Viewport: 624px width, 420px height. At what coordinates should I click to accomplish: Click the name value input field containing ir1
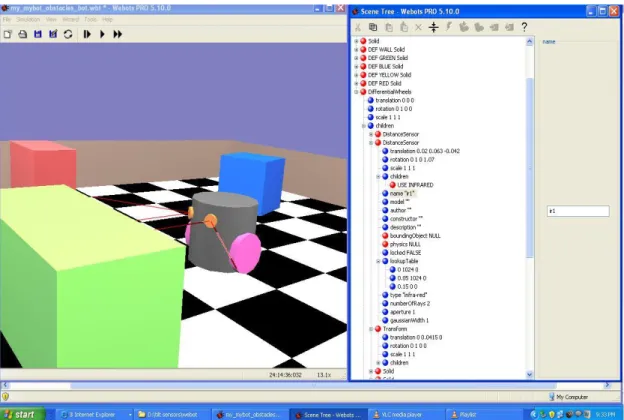click(578, 211)
